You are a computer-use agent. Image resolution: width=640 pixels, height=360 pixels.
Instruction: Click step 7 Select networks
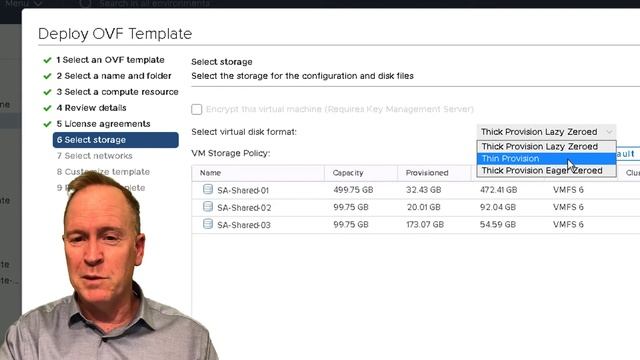point(94,156)
